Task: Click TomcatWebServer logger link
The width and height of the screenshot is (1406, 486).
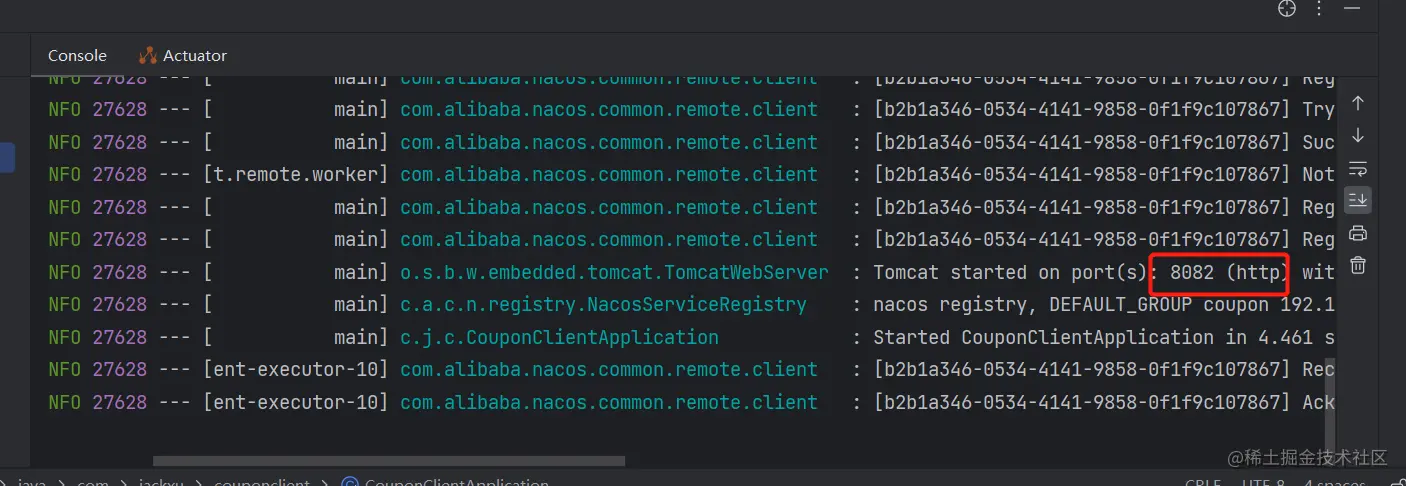Action: click(x=614, y=272)
